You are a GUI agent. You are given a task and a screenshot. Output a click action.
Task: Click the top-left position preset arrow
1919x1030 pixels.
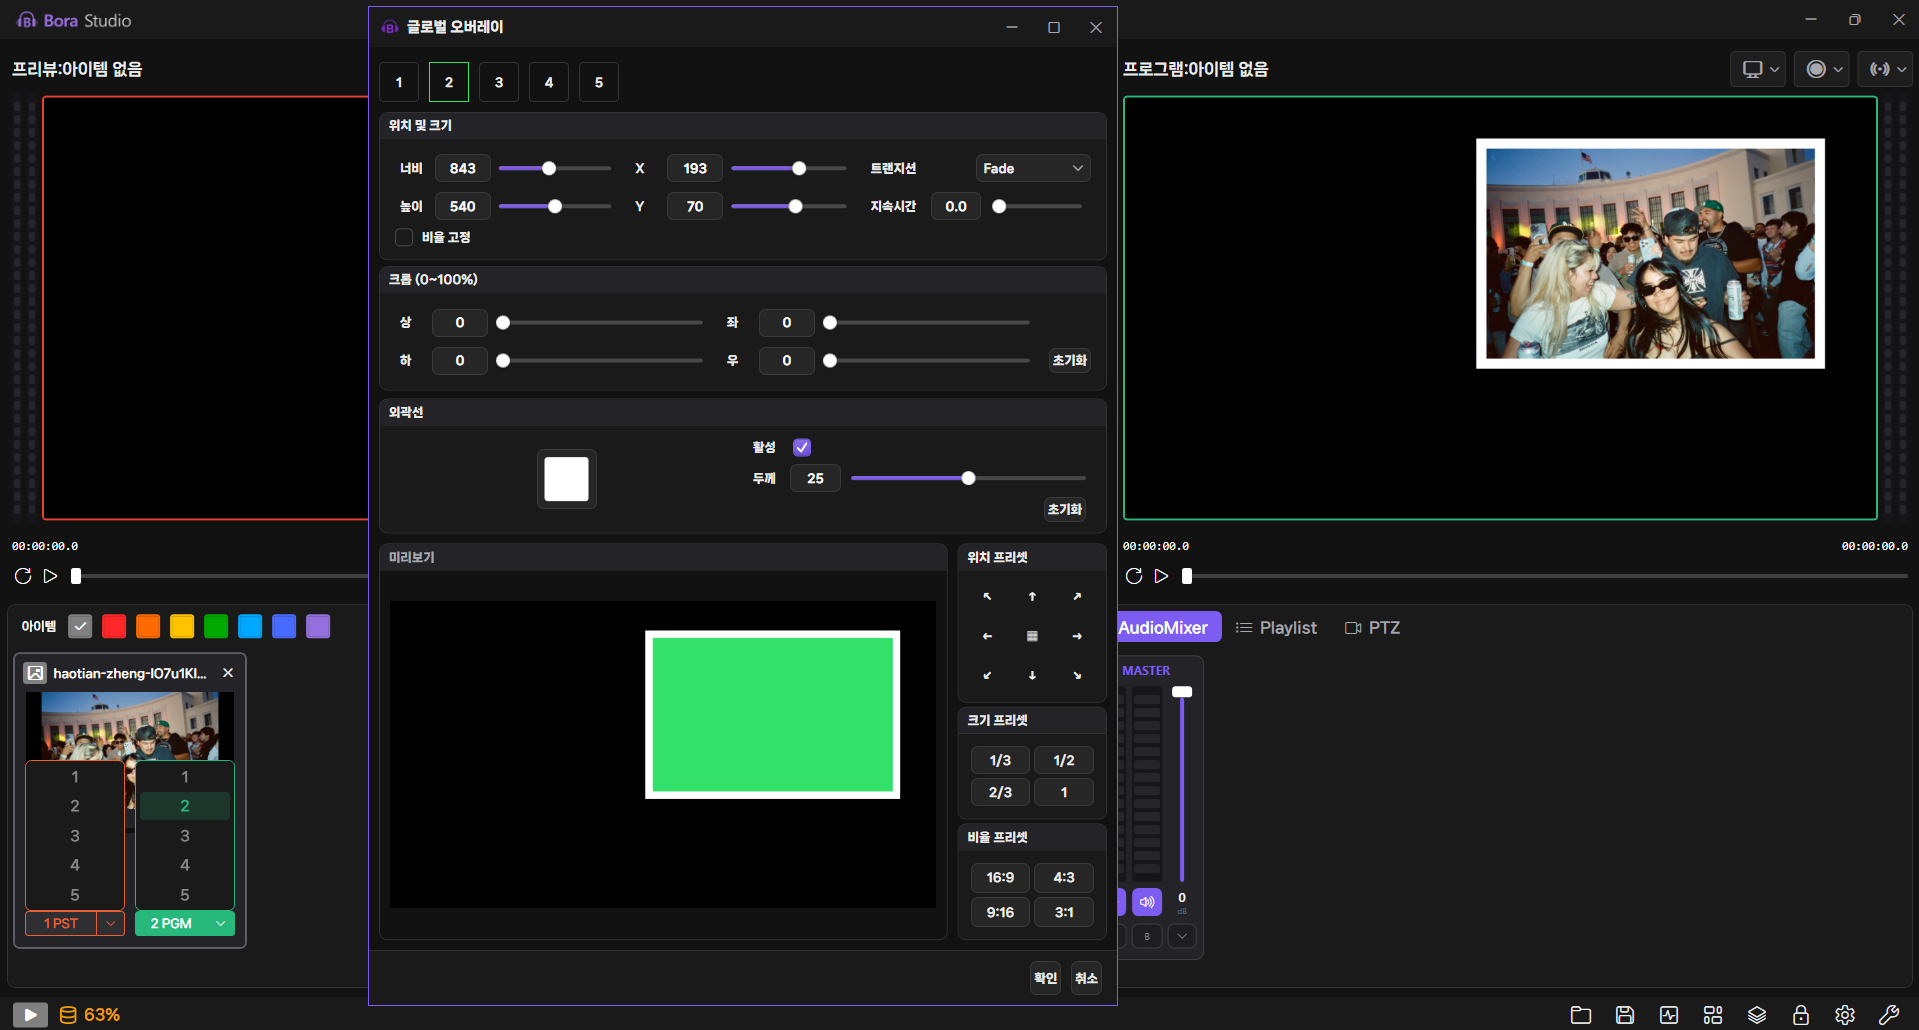987,597
